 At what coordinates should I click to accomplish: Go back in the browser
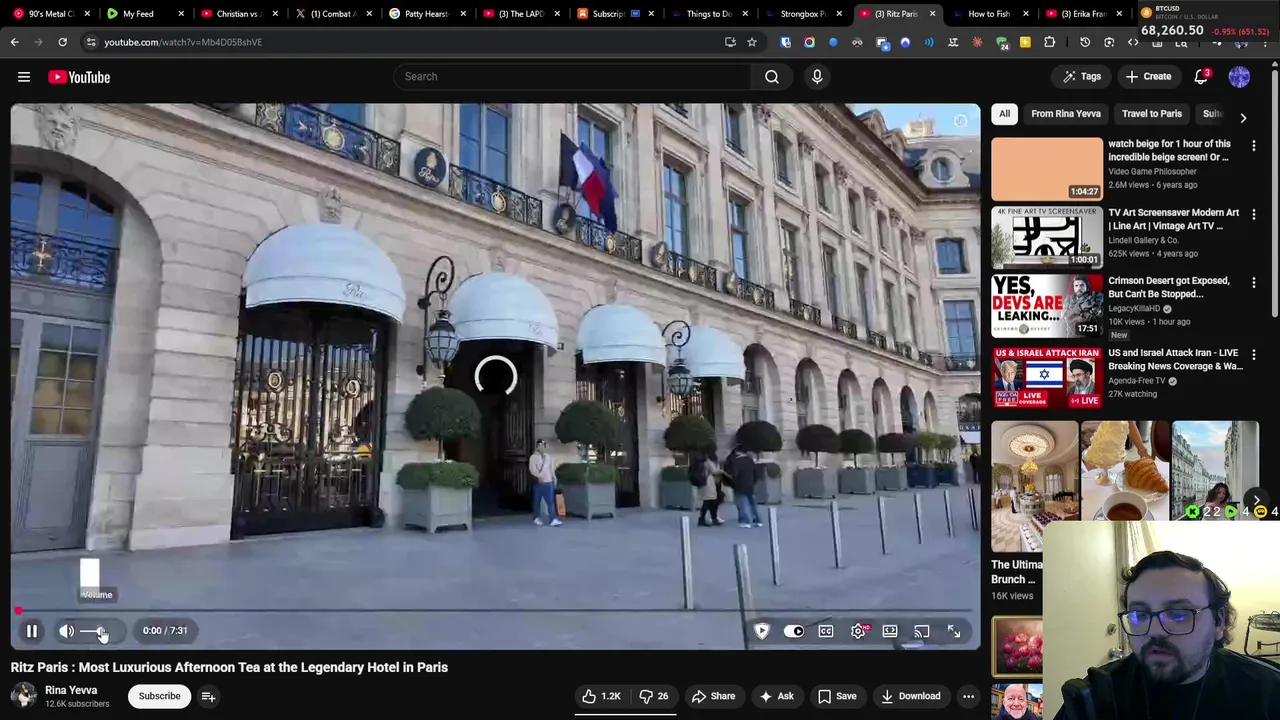coord(14,42)
